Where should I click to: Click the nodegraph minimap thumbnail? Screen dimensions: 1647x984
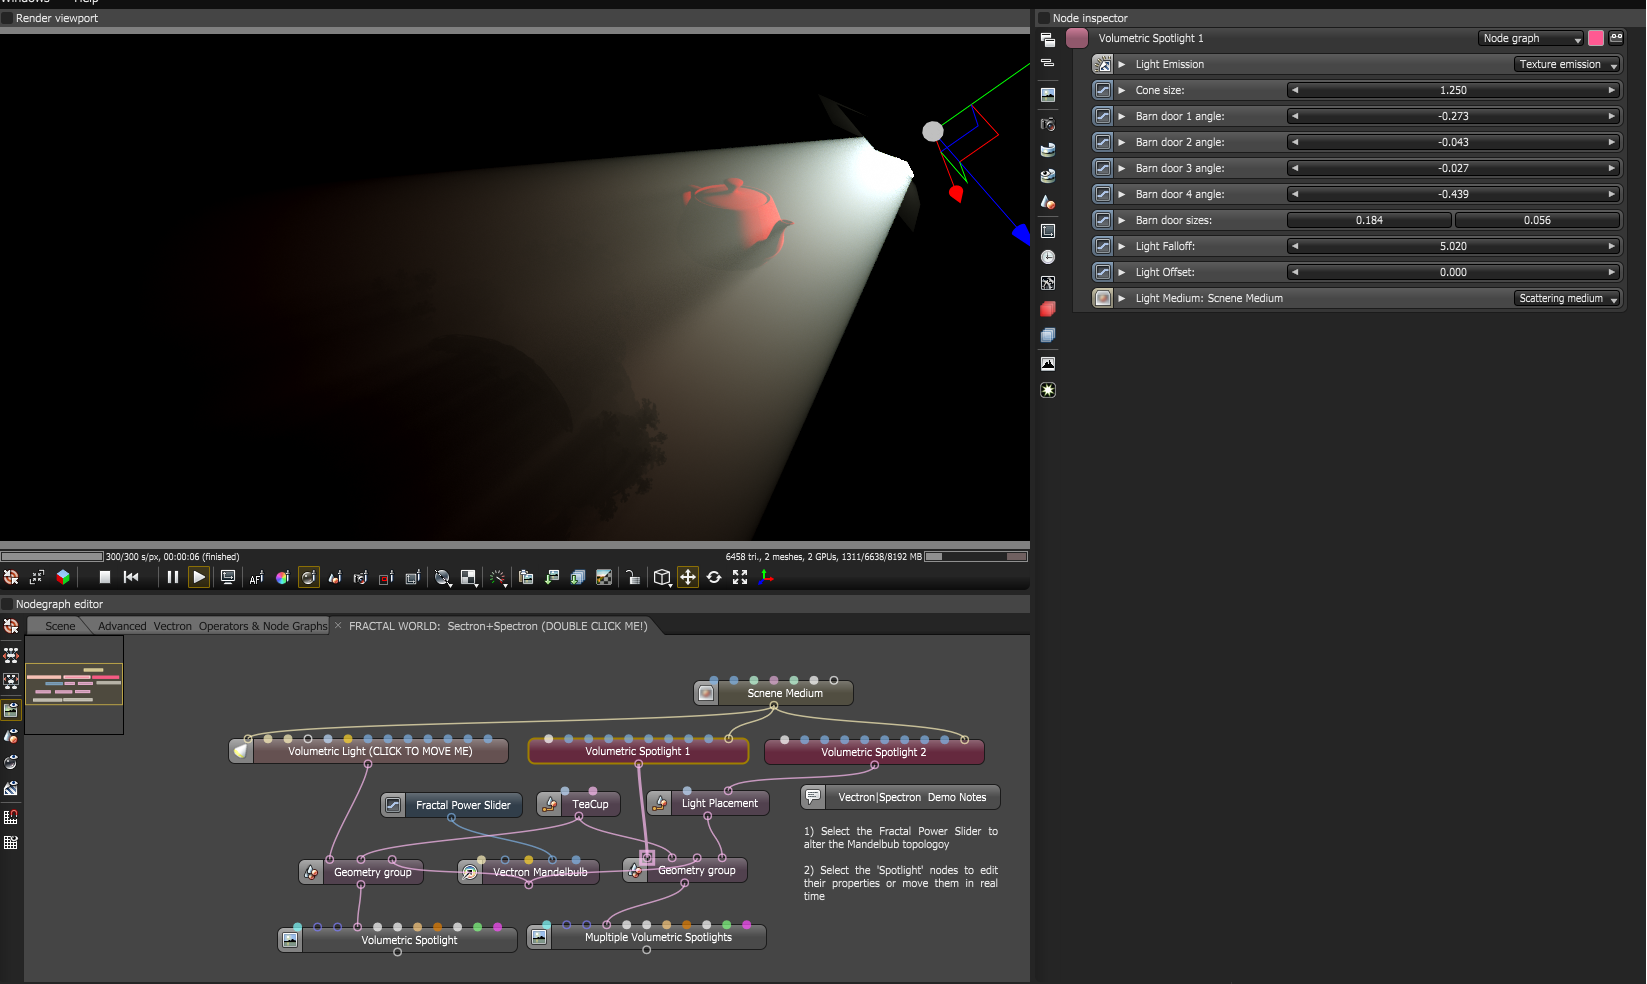click(x=74, y=685)
